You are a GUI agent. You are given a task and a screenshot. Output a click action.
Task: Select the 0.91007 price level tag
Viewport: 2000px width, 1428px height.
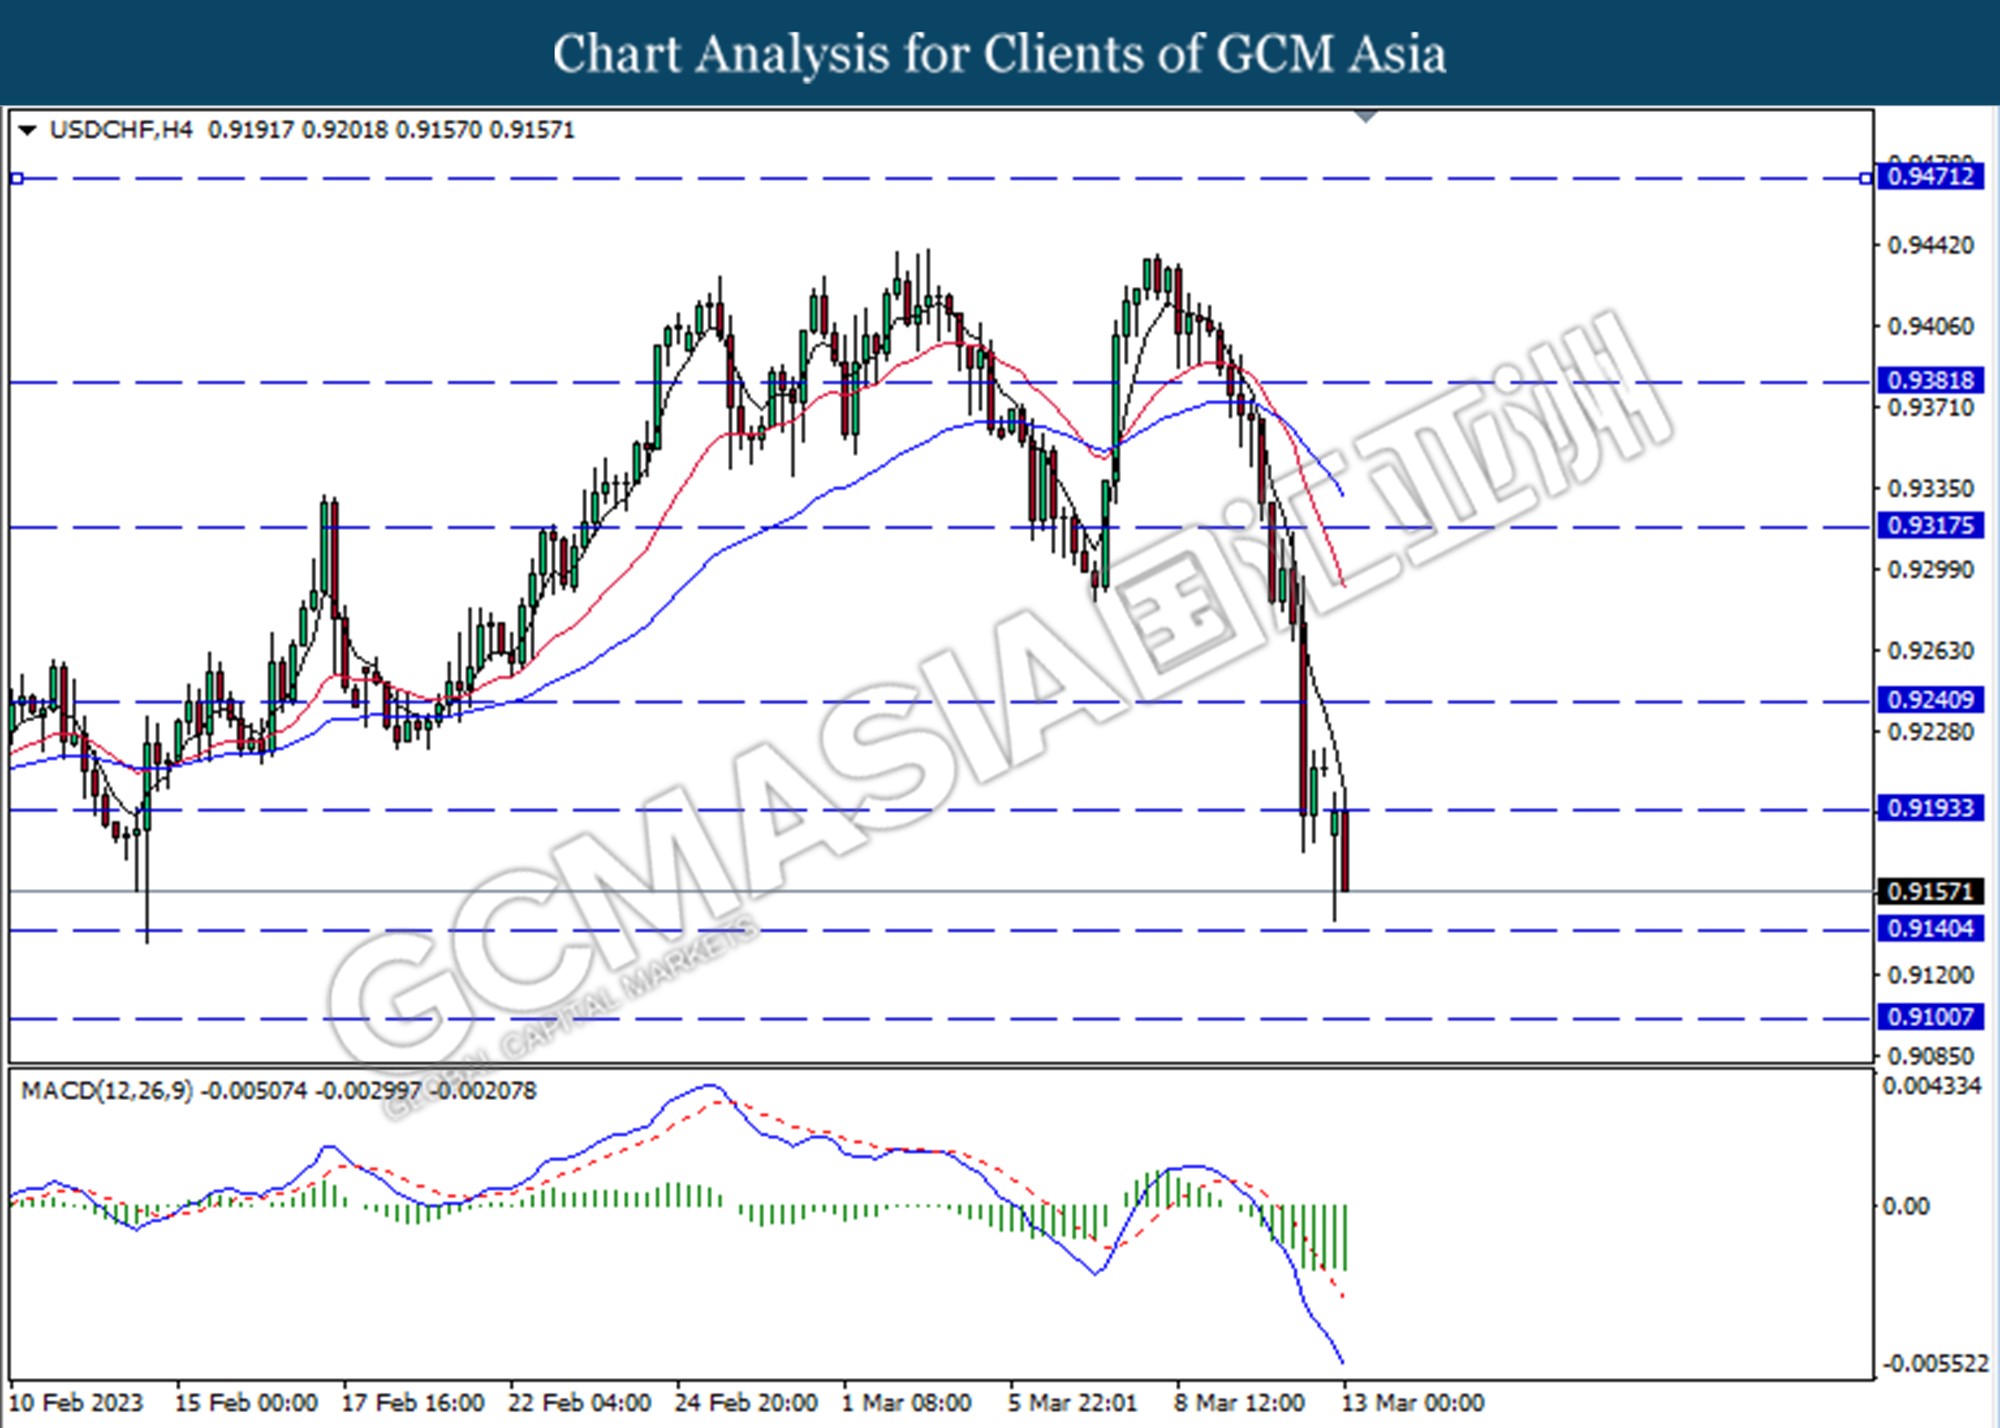tap(1930, 1017)
